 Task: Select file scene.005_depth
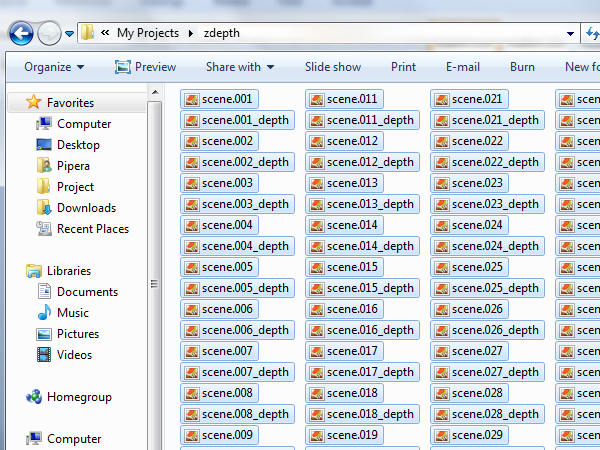pos(237,288)
